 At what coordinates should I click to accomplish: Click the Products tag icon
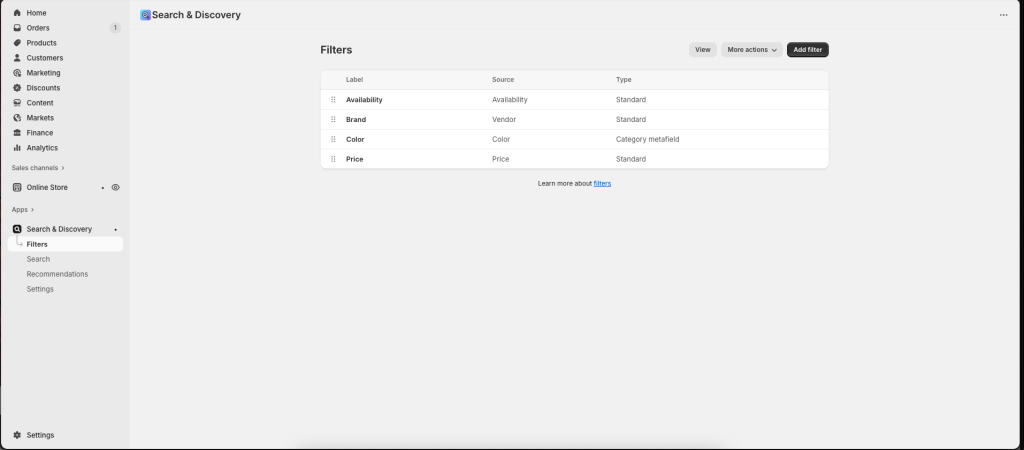coord(17,43)
